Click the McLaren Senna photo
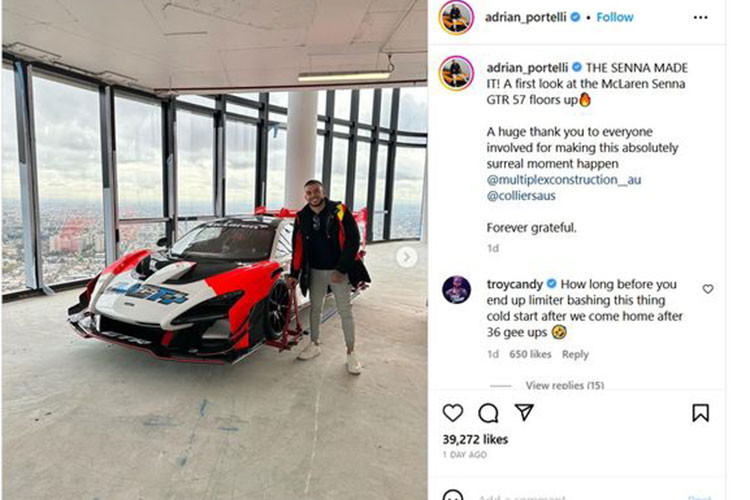Viewport: 750px width, 500px height. coord(214,250)
